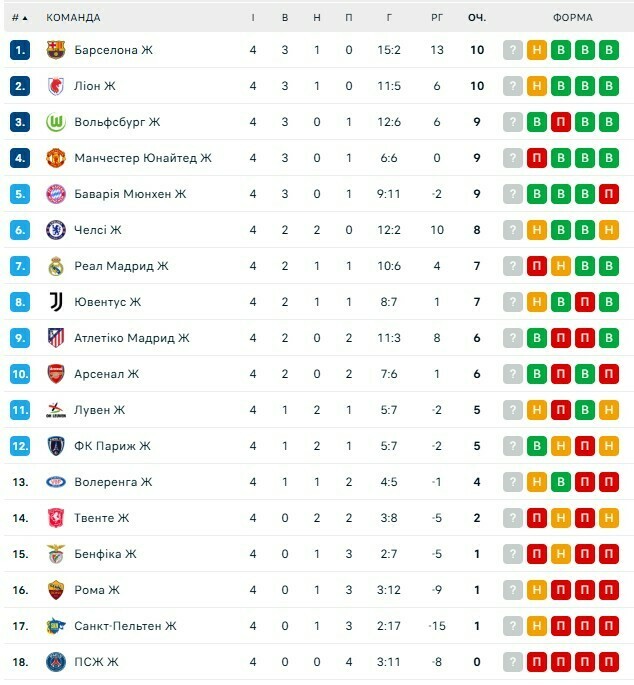
Task: Click Лувен Ж's latest green В form badge
Action: (585, 410)
